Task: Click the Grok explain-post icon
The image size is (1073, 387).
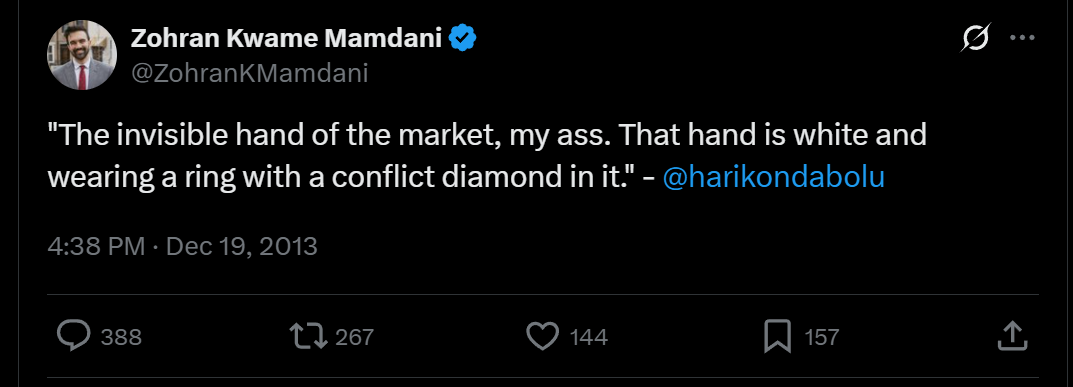Action: (975, 38)
